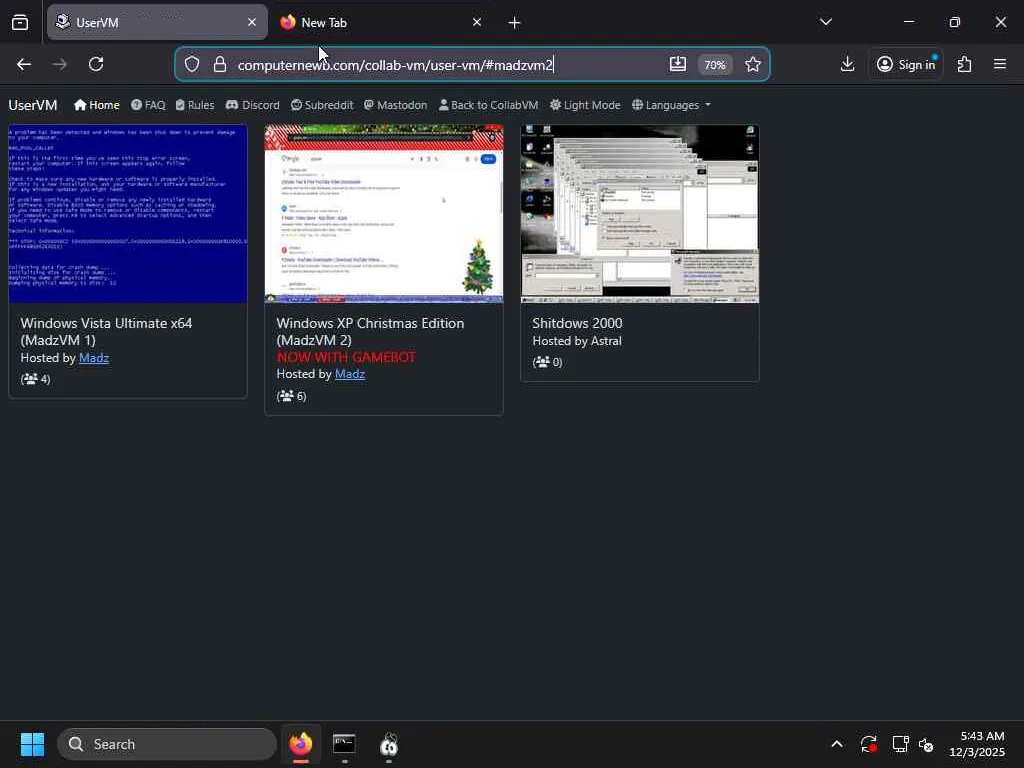The width and height of the screenshot is (1024, 768).
Task: Open the clock showing 5:43 AM
Action: pyautogui.click(x=977, y=744)
